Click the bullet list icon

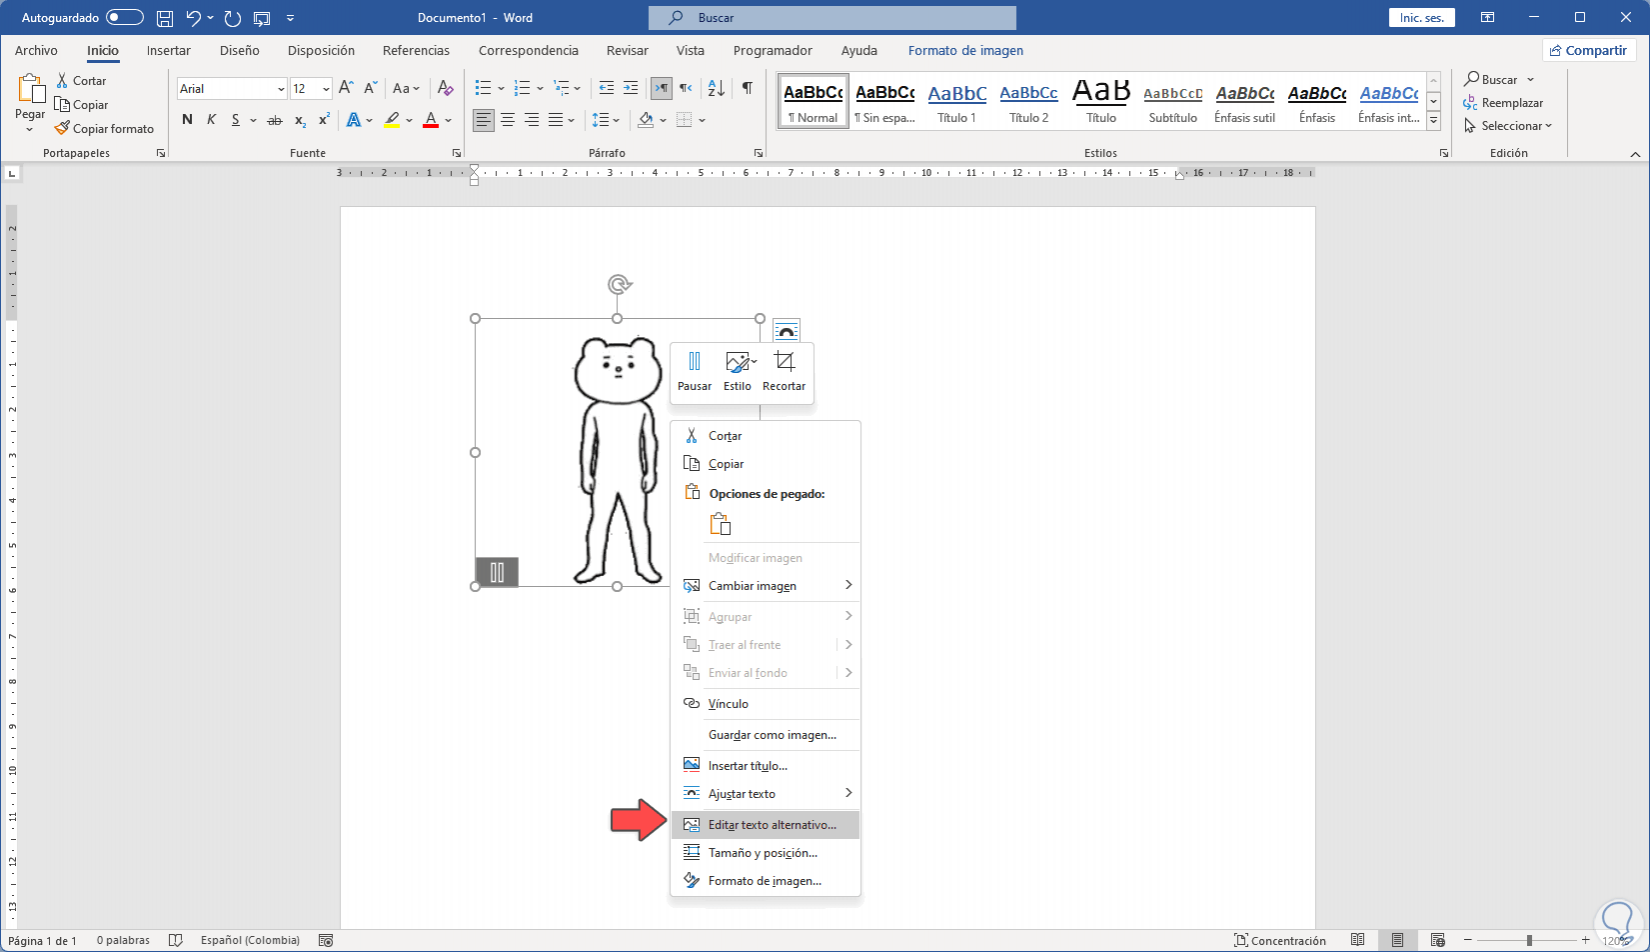(x=483, y=88)
